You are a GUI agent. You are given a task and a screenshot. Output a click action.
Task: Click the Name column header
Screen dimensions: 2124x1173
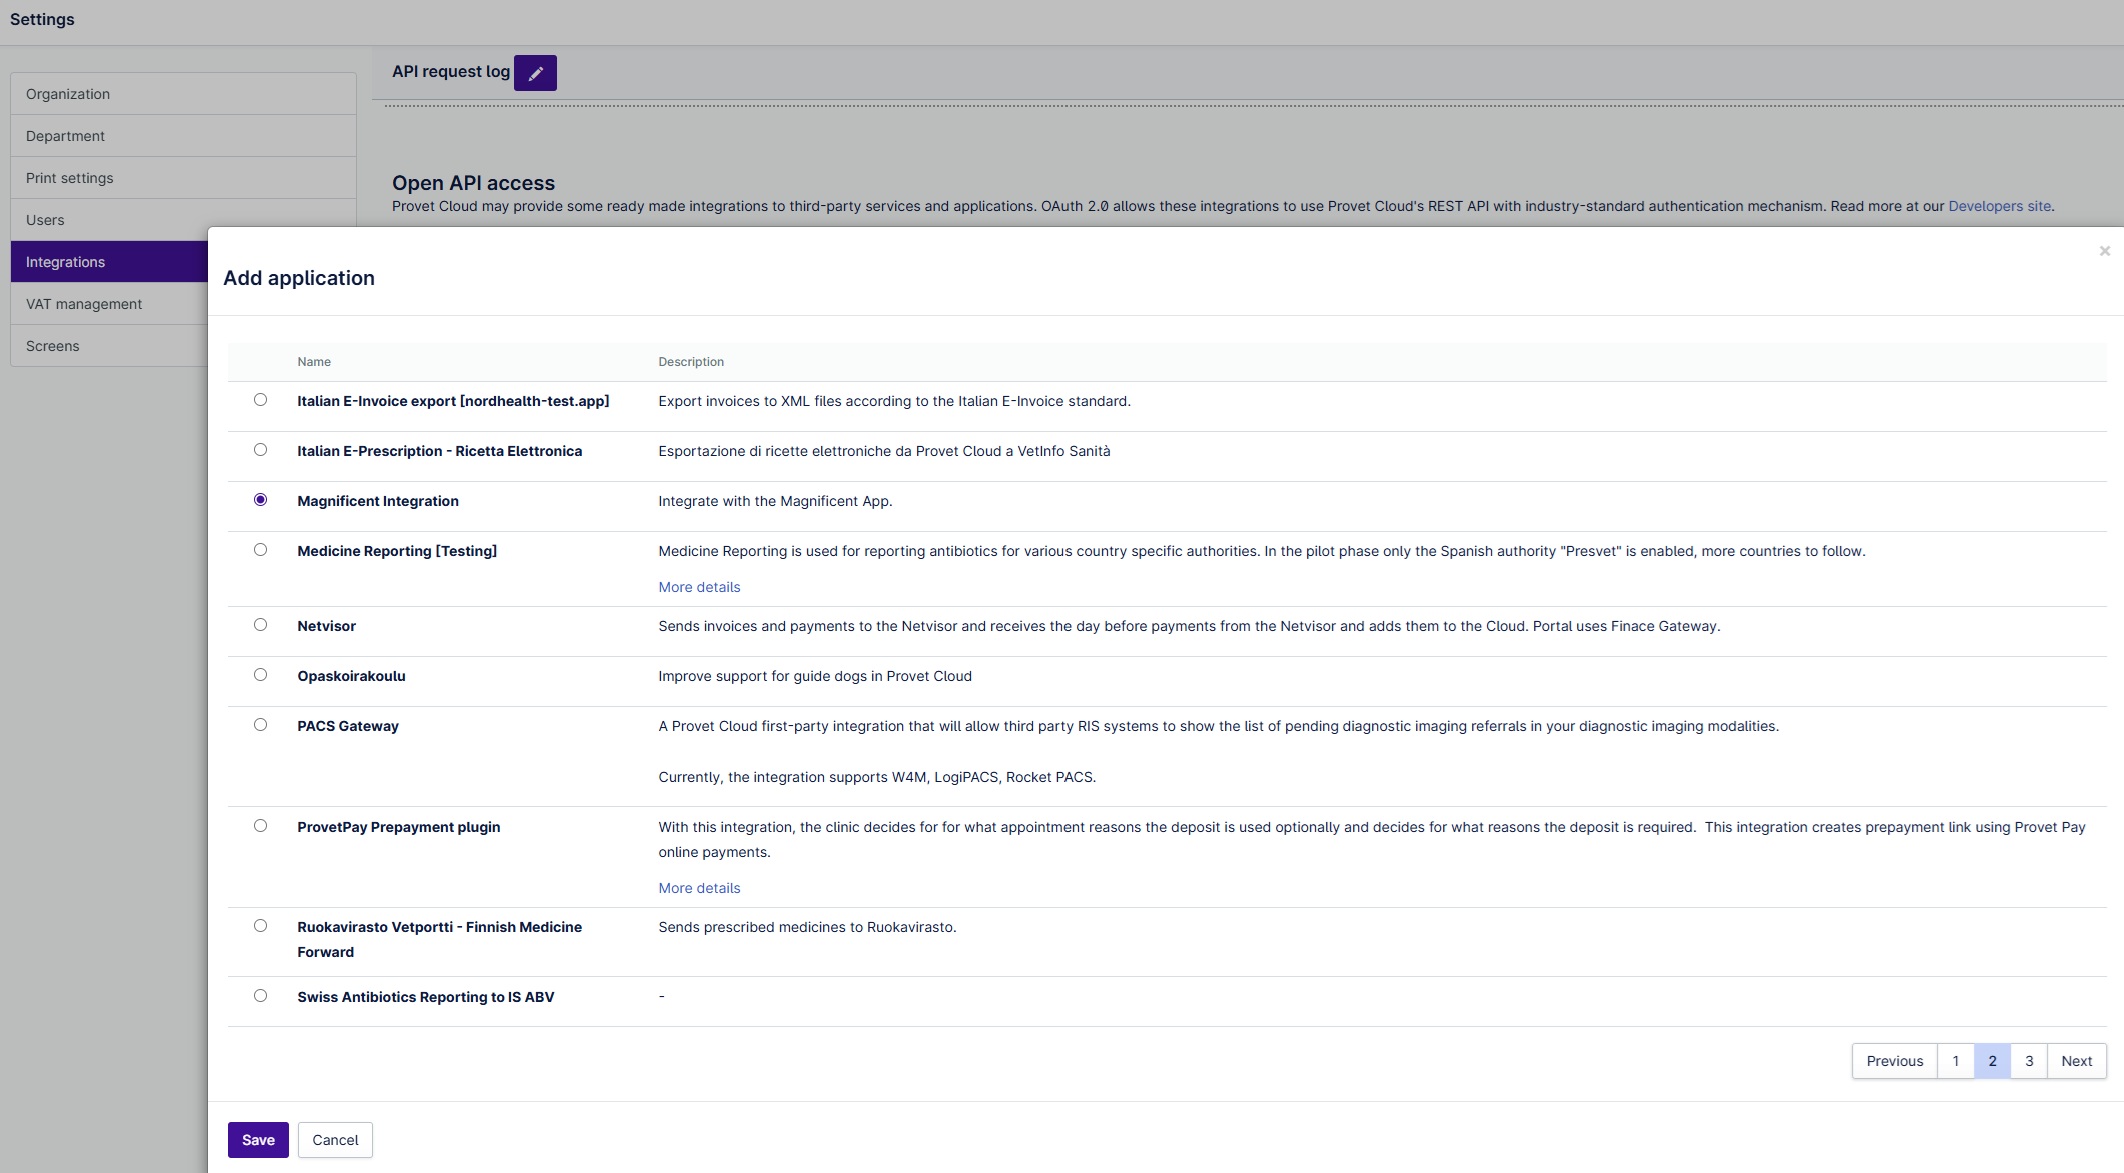[x=314, y=362]
